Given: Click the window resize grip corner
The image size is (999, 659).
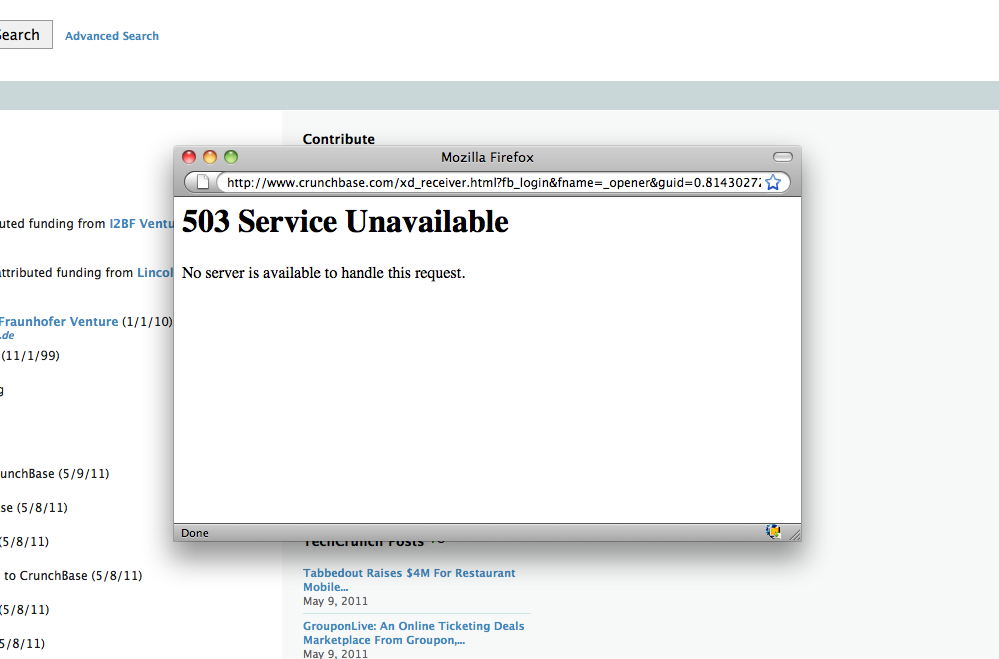Looking at the screenshot, I should (x=794, y=535).
